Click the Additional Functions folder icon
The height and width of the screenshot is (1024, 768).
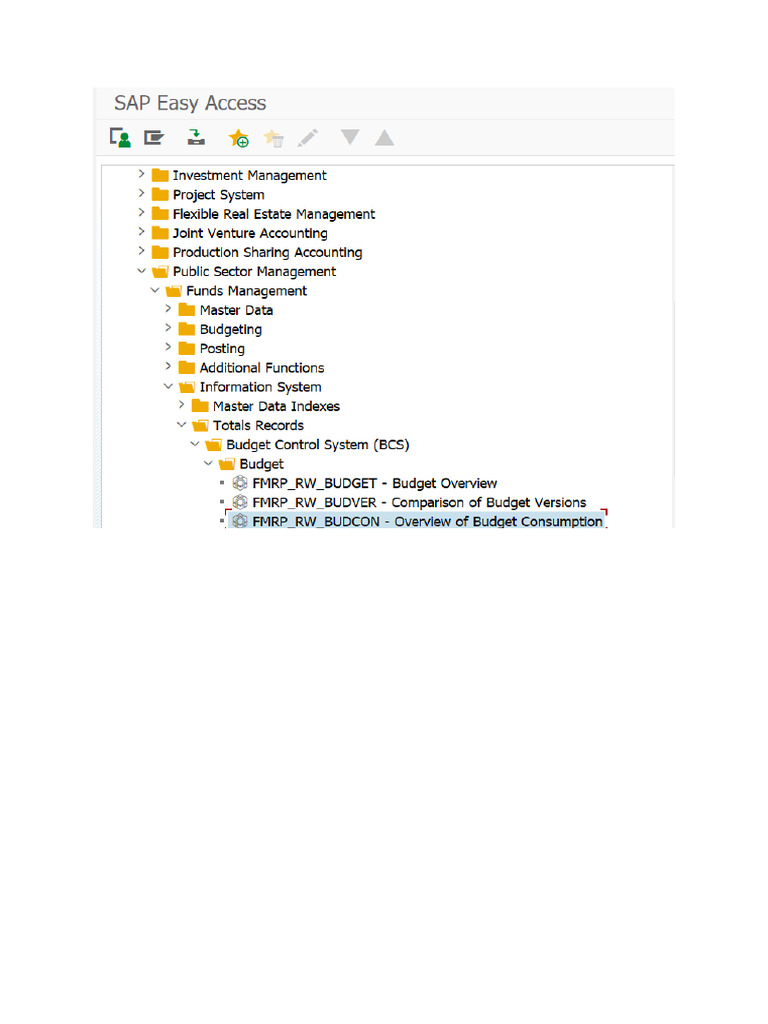pos(187,368)
